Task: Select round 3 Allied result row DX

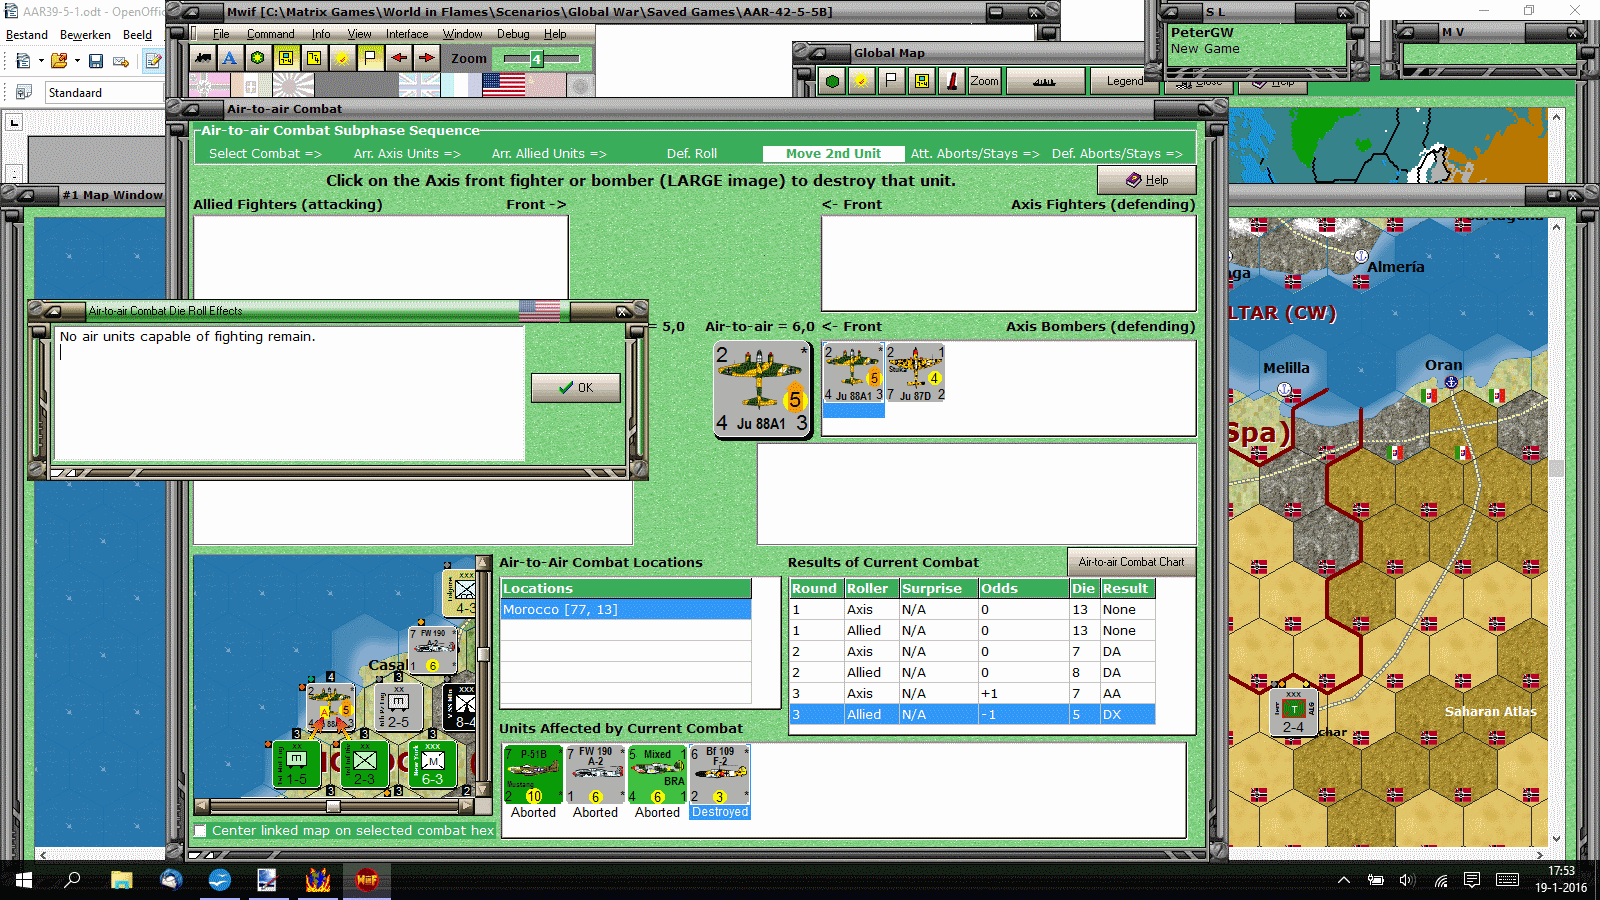Action: coord(973,715)
